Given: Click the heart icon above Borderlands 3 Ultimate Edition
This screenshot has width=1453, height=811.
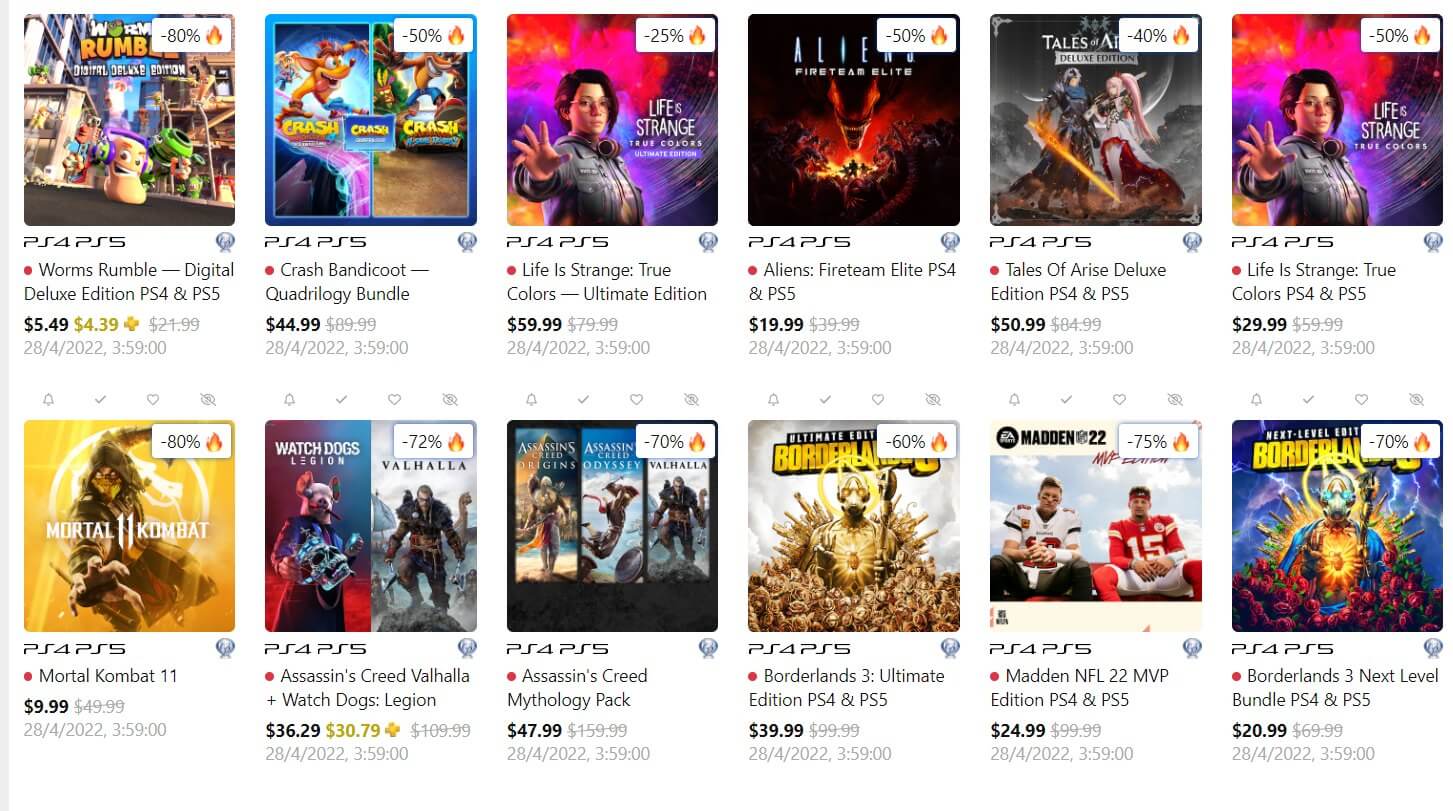Looking at the screenshot, I should pos(877,399).
